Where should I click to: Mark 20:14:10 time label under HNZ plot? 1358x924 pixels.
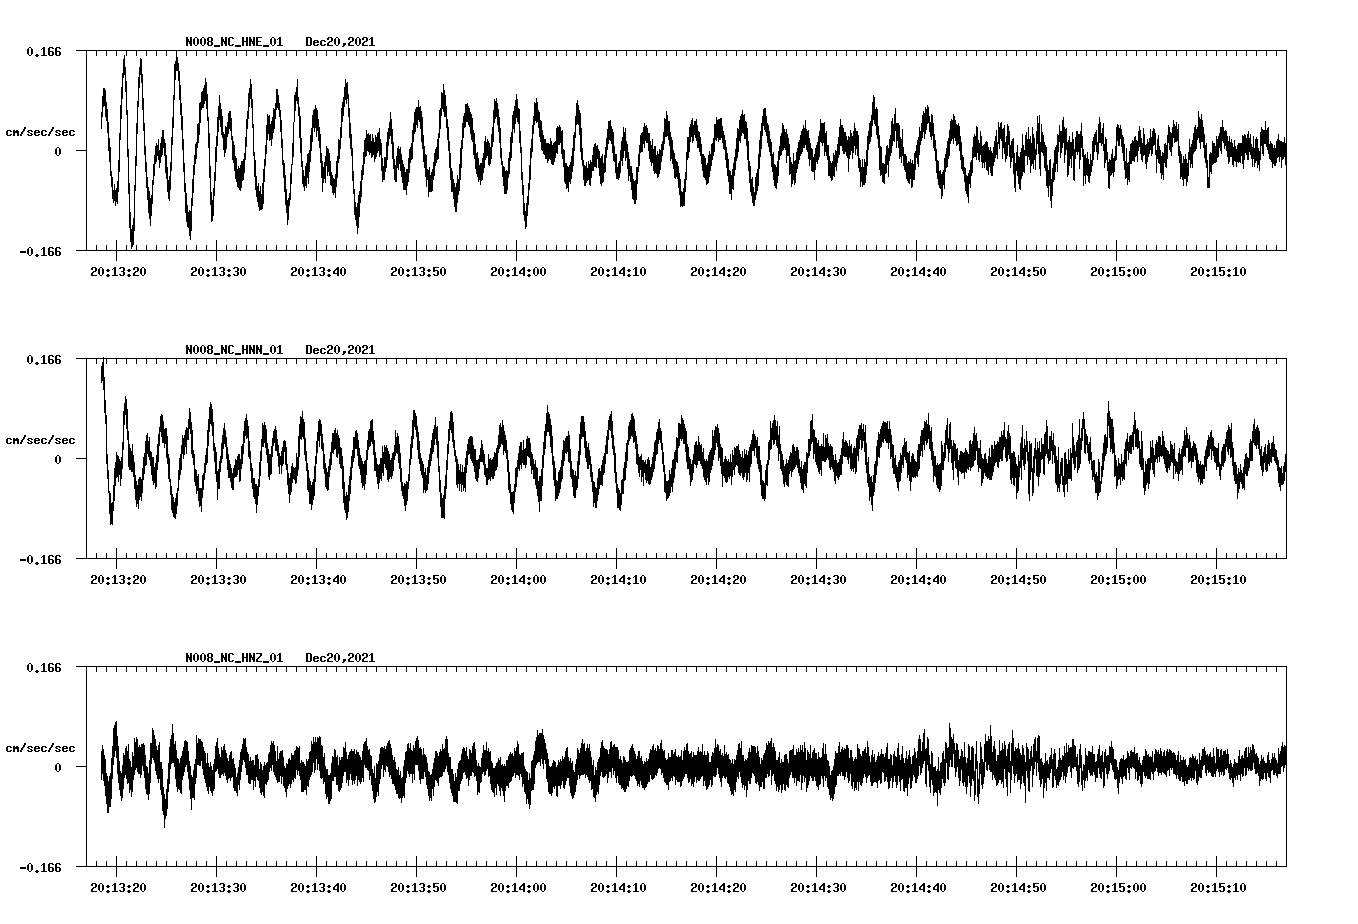pos(618,888)
